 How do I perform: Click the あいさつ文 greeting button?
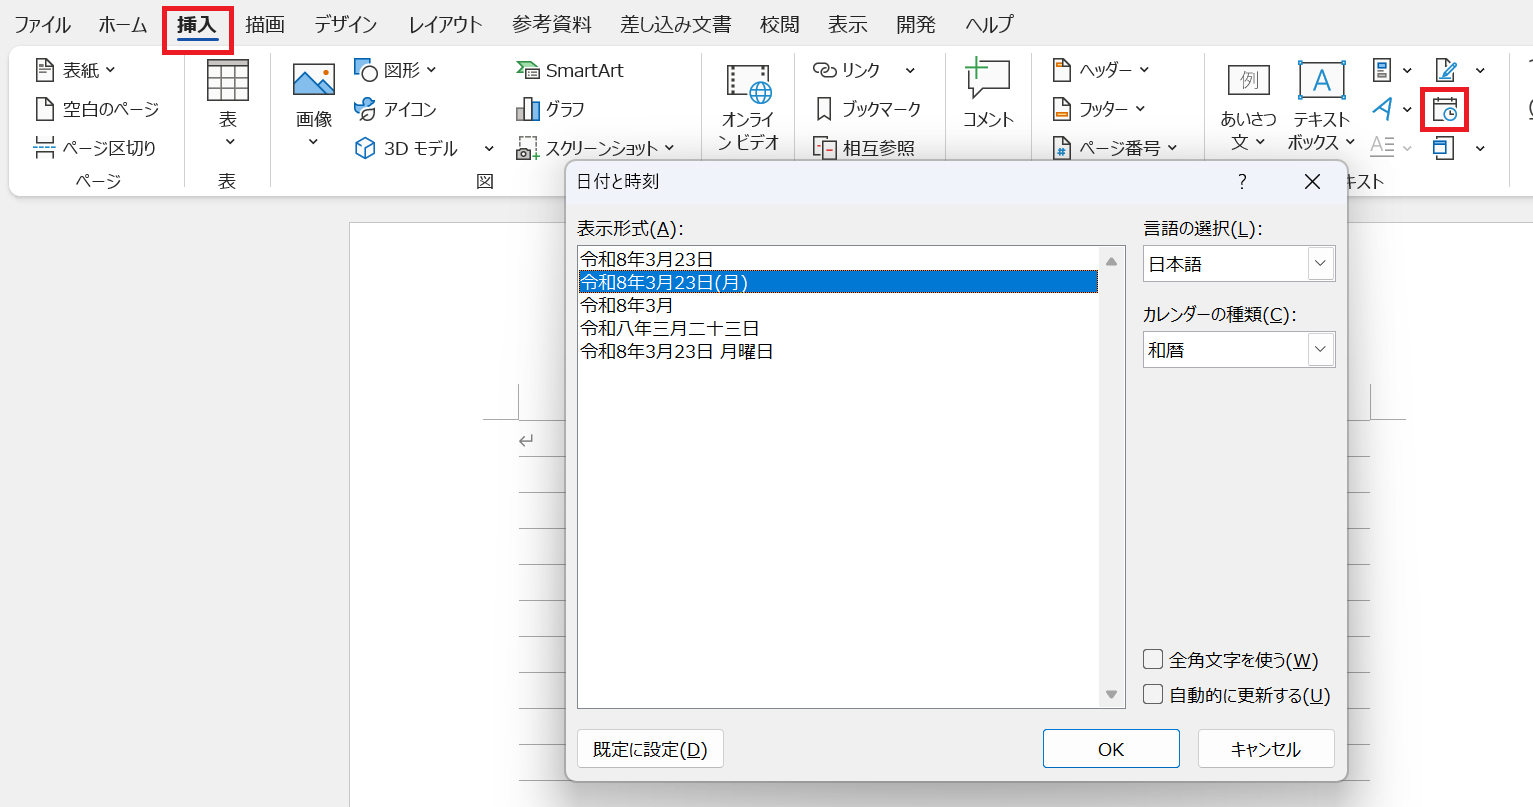1248,105
